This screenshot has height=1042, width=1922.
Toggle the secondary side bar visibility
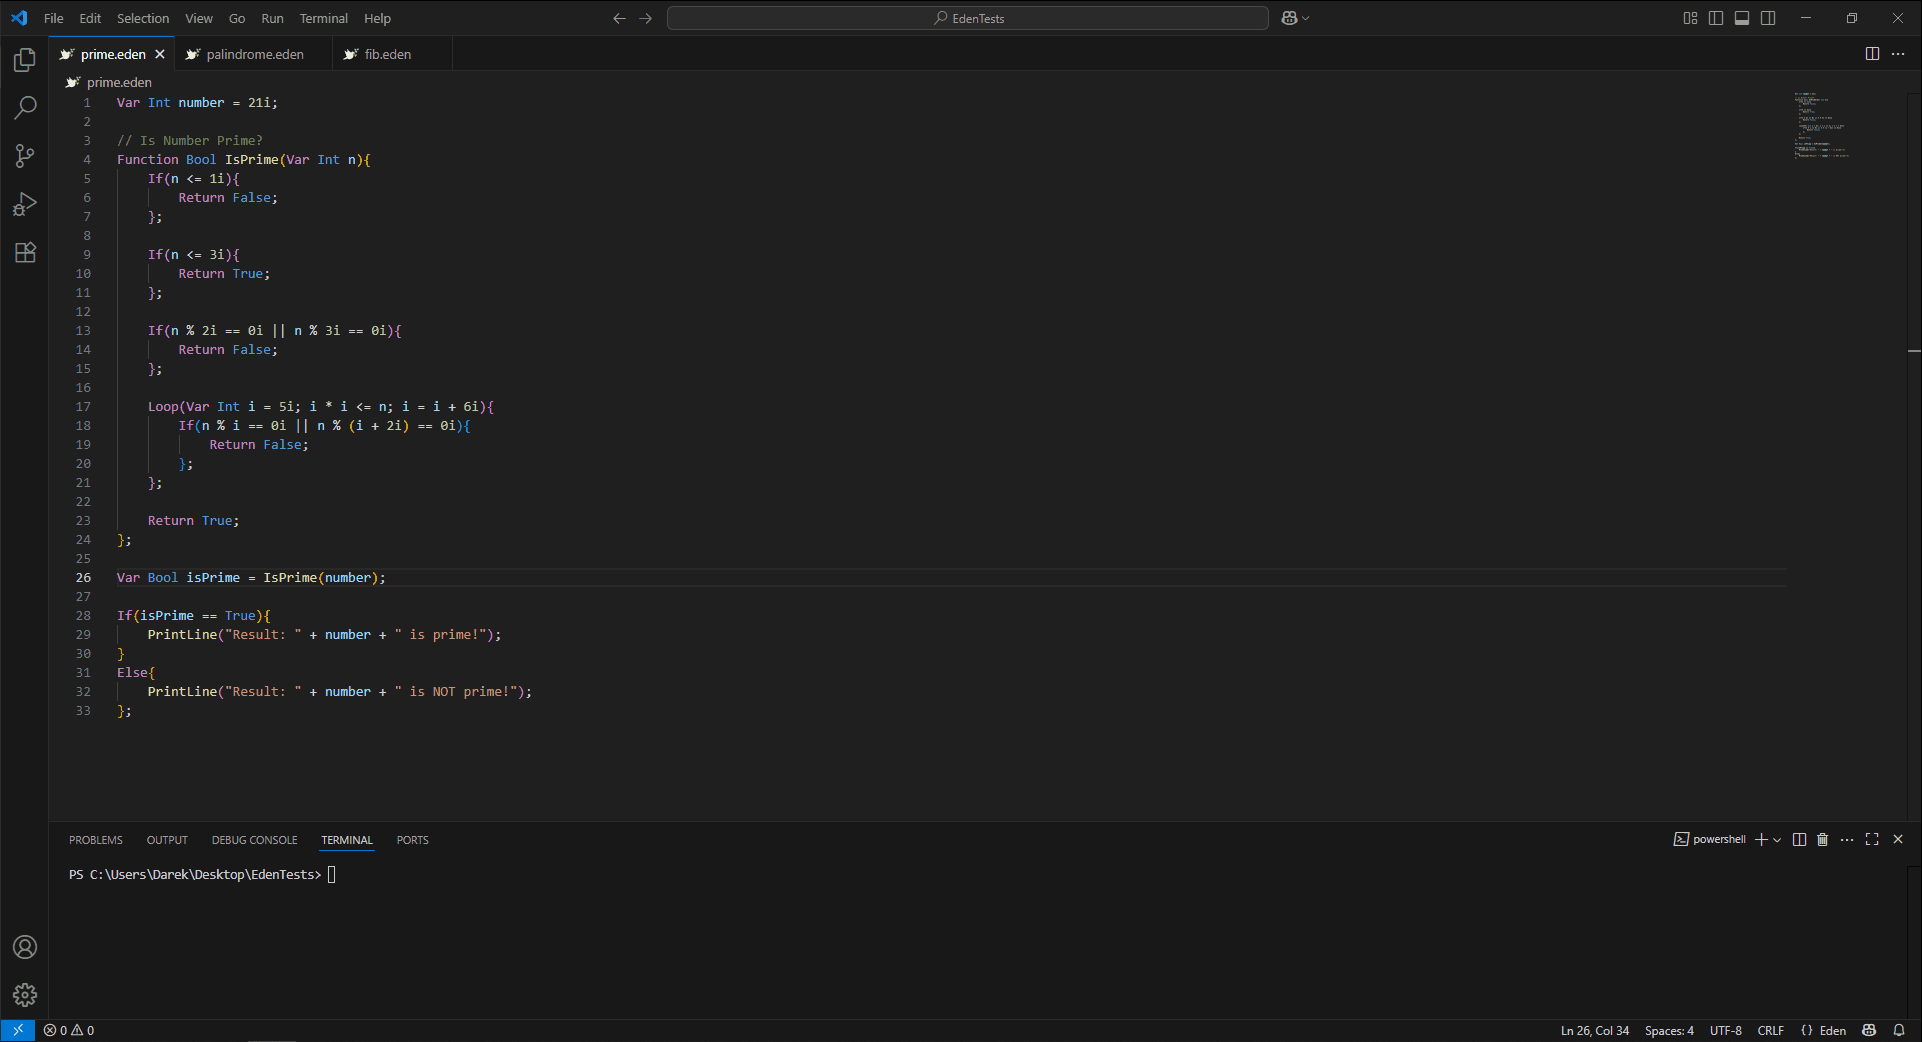(x=1768, y=18)
